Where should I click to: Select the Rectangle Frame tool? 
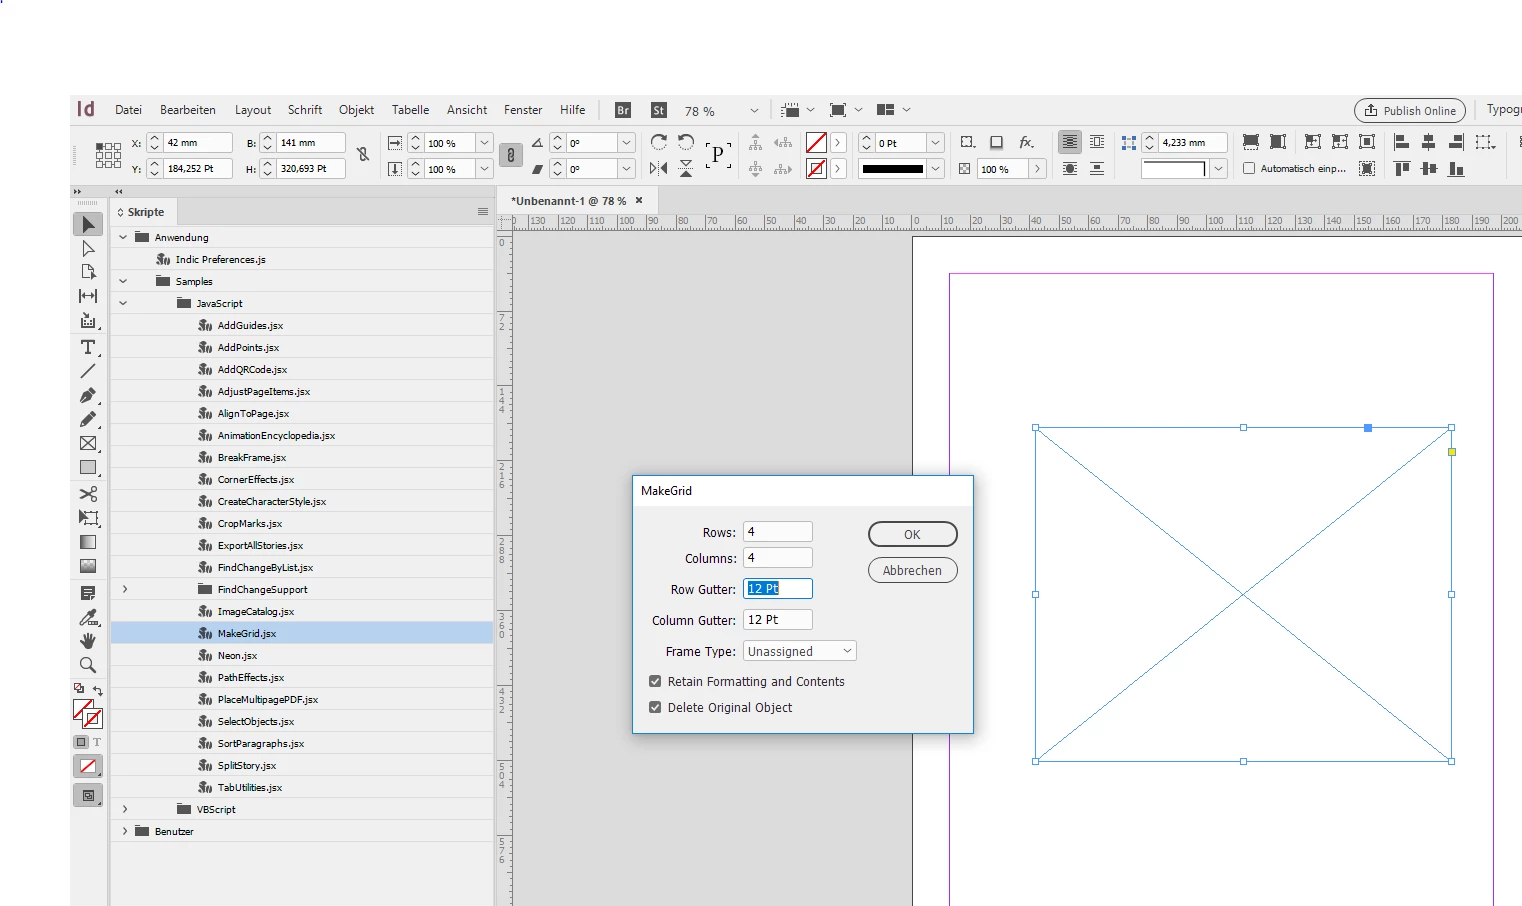(x=88, y=443)
